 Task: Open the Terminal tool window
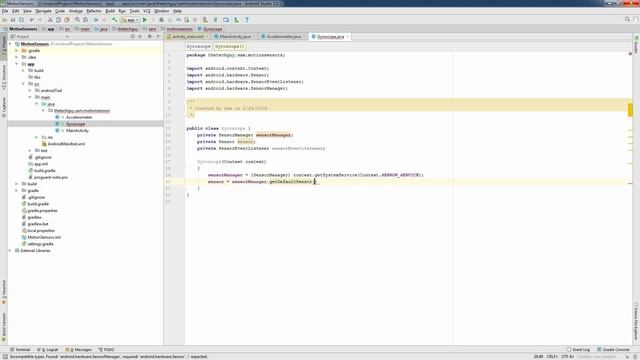click(20, 350)
